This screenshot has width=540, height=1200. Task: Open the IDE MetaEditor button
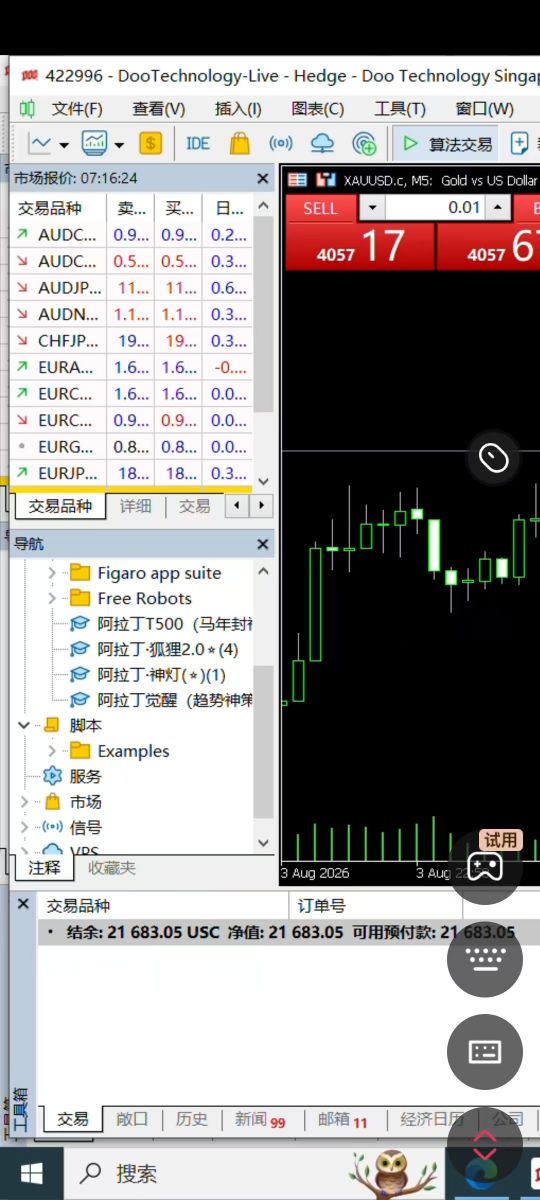[198, 143]
